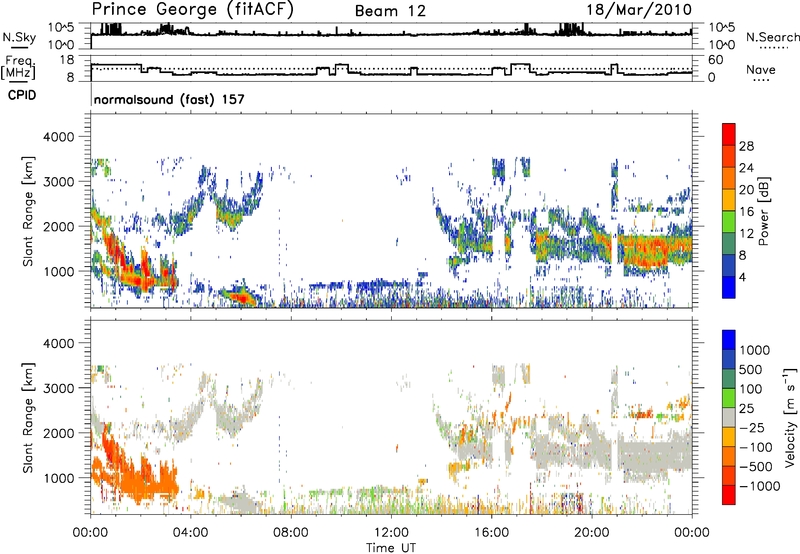Click the '2000' tick in the Power panel
The width and height of the screenshot is (800, 554).
click(x=58, y=226)
